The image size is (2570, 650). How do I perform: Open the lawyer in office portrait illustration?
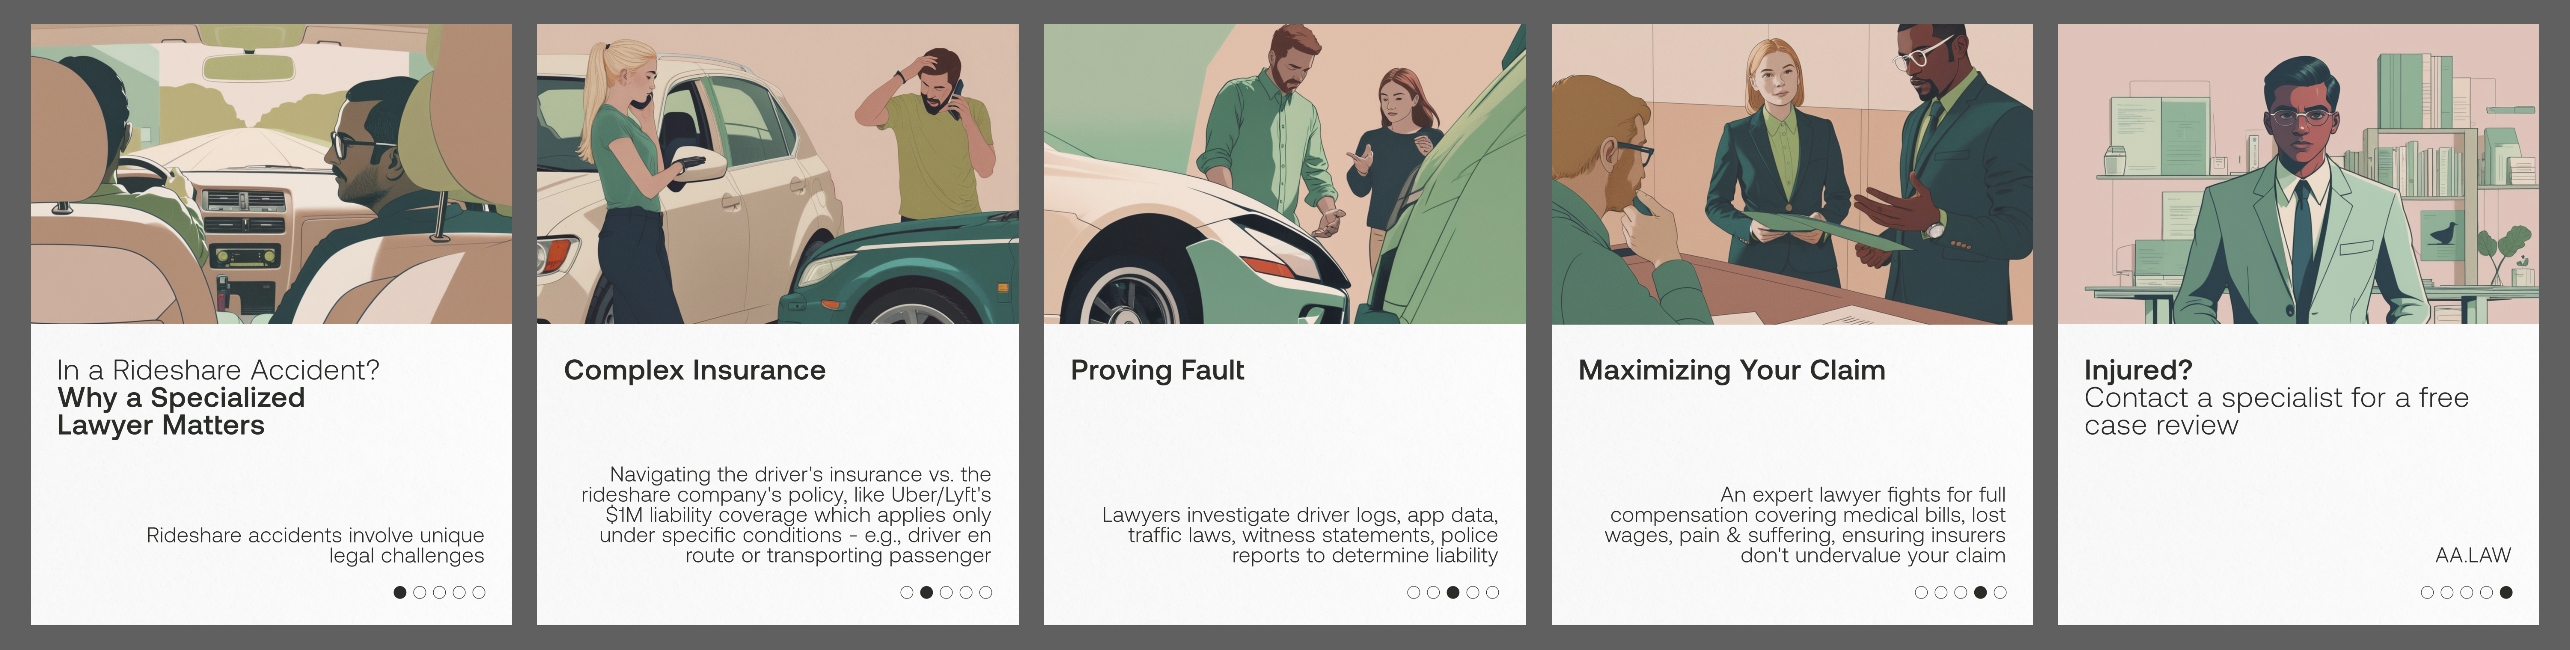tap(2298, 174)
